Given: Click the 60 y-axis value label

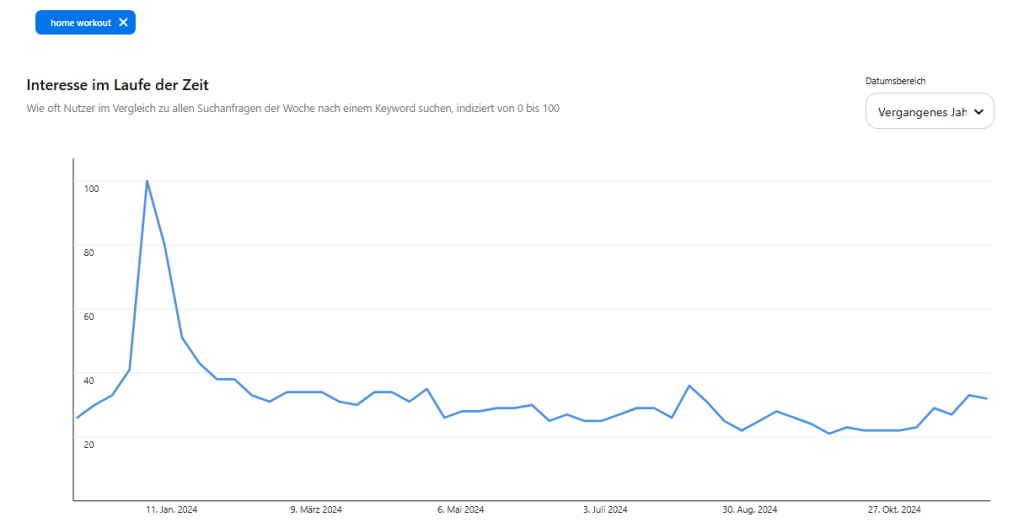Looking at the screenshot, I should 89,316.
